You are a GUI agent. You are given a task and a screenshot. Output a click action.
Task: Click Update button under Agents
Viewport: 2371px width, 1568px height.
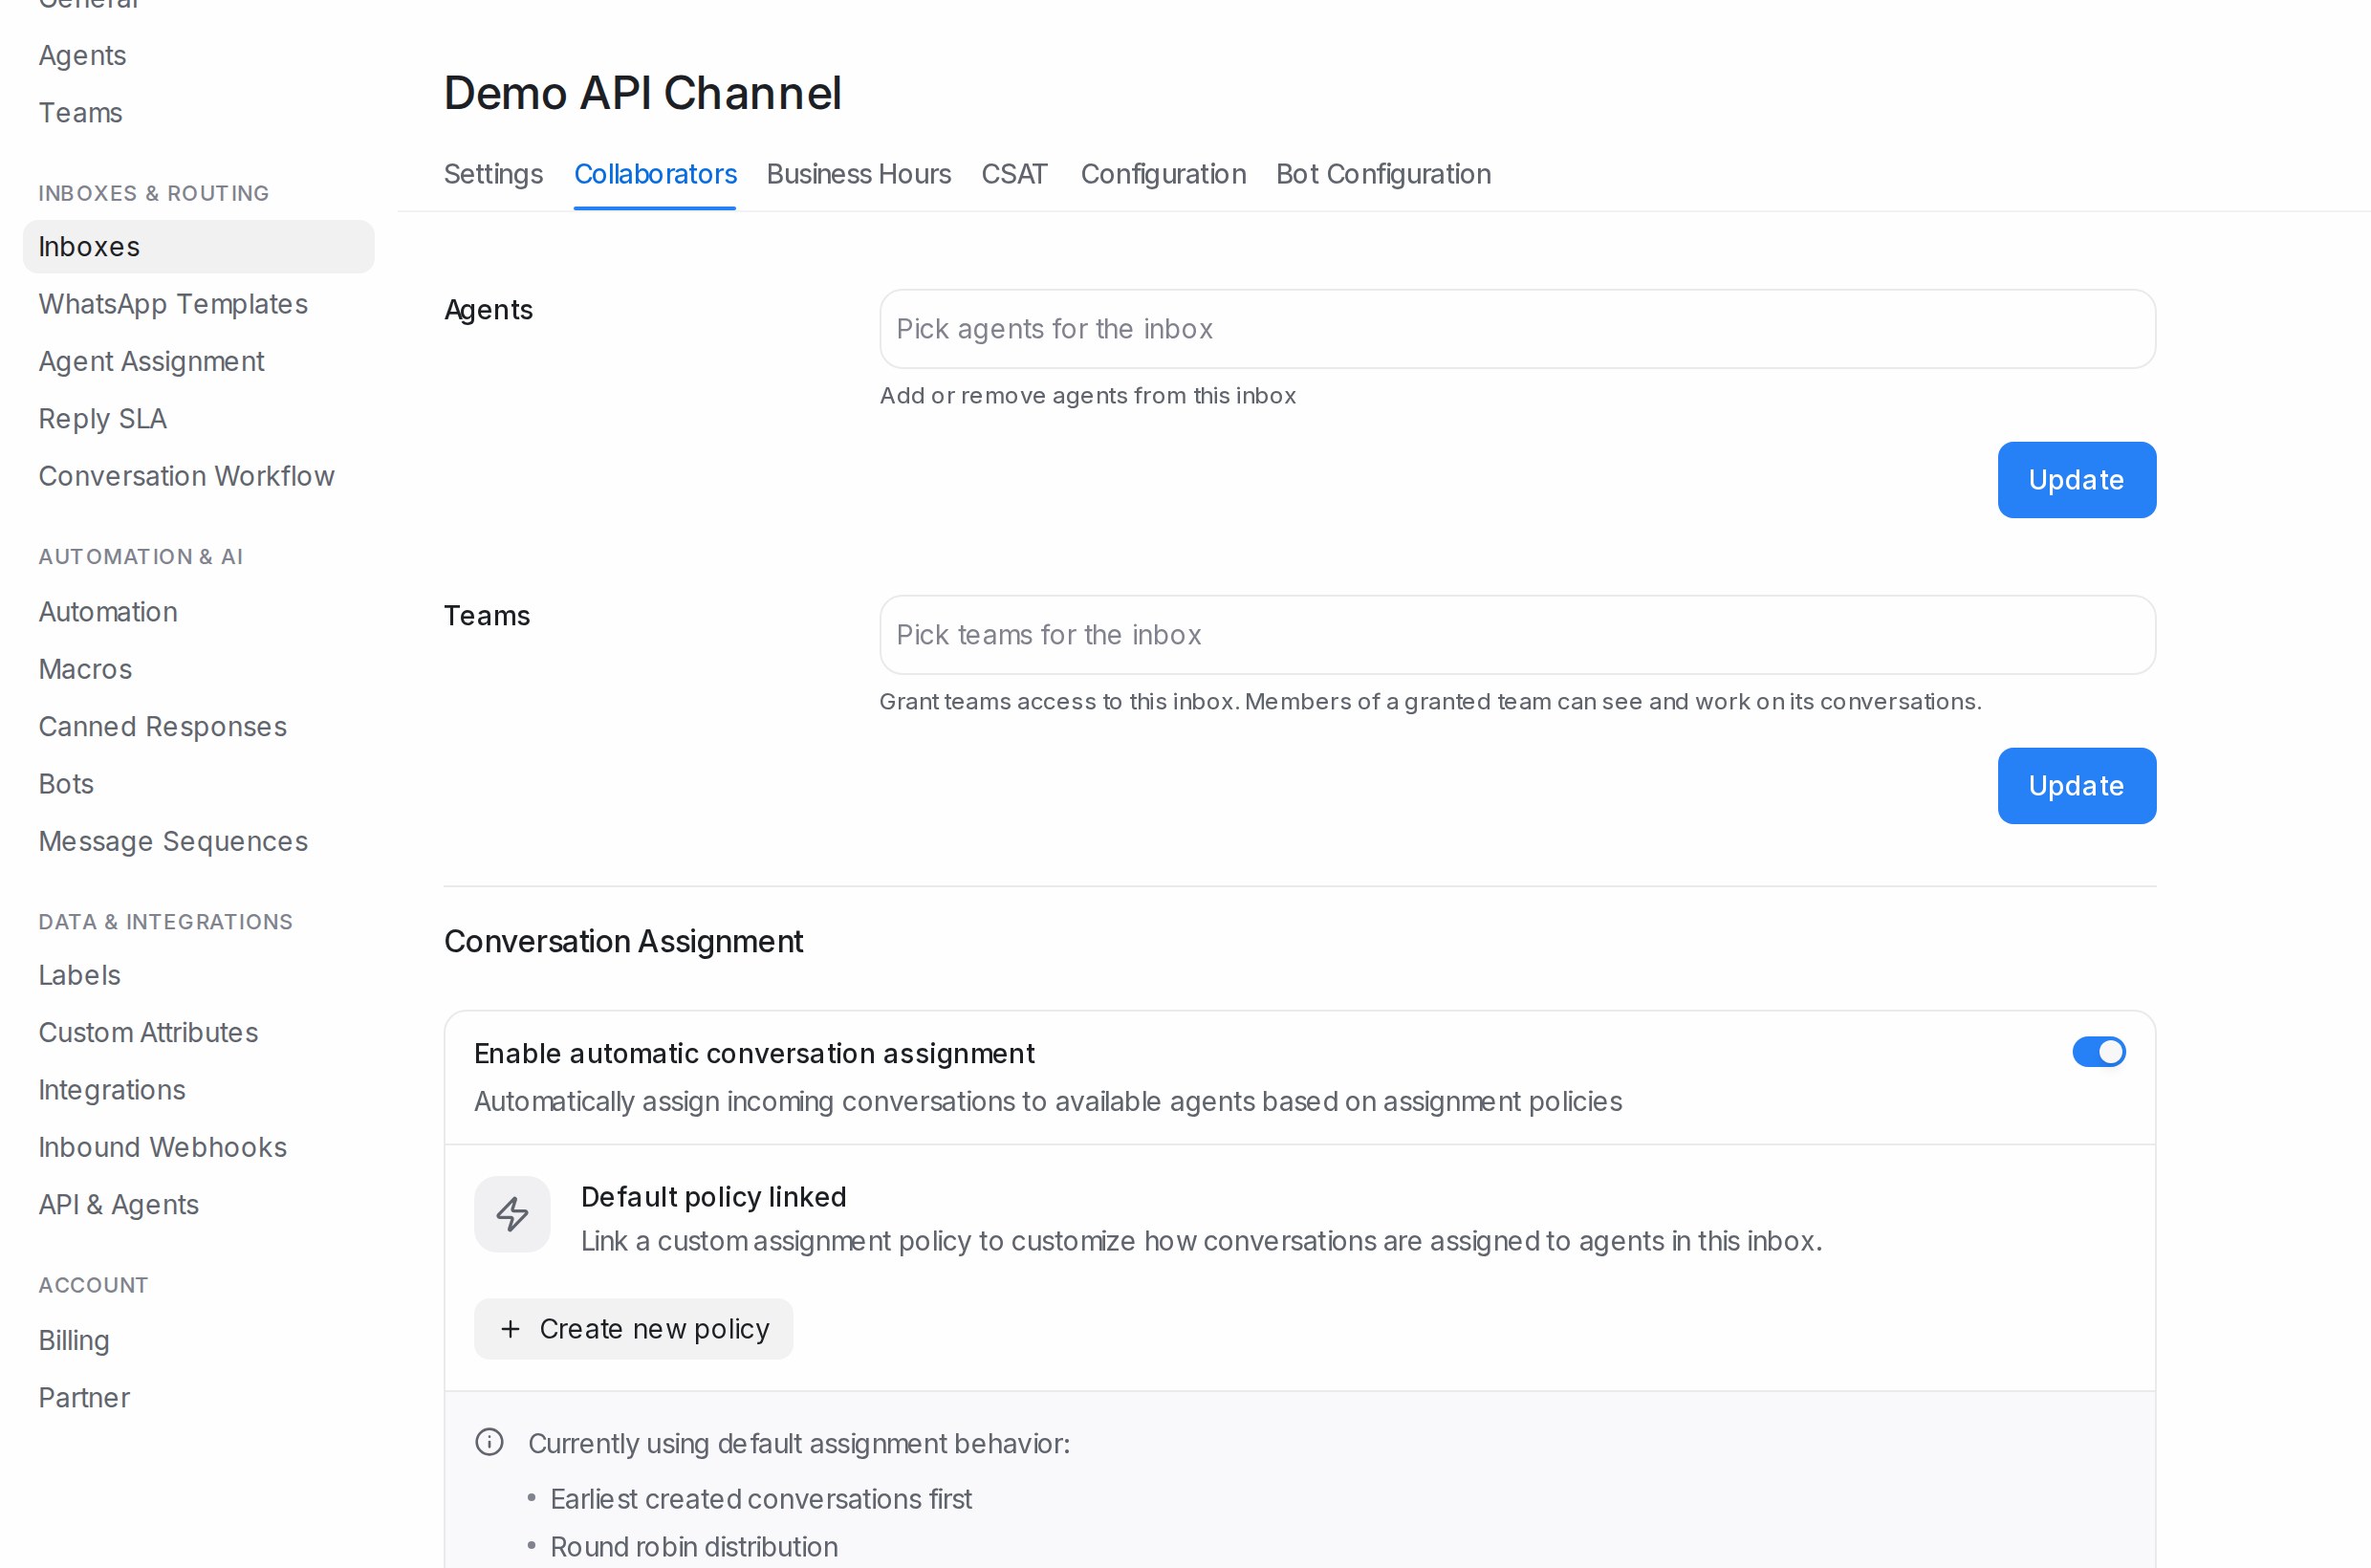click(2076, 480)
